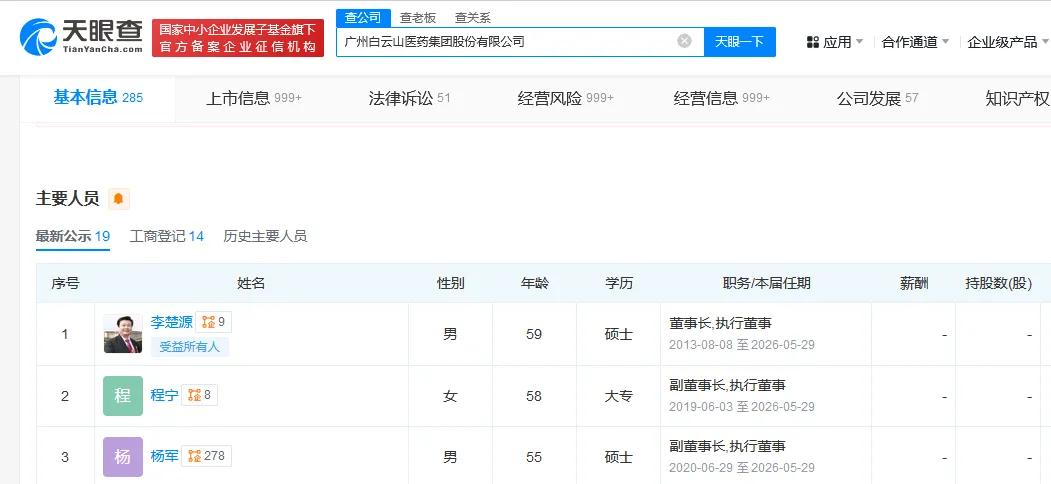This screenshot has height=484, width=1051.
Task: Switch to 查老板 search tab
Action: pyautogui.click(x=418, y=18)
